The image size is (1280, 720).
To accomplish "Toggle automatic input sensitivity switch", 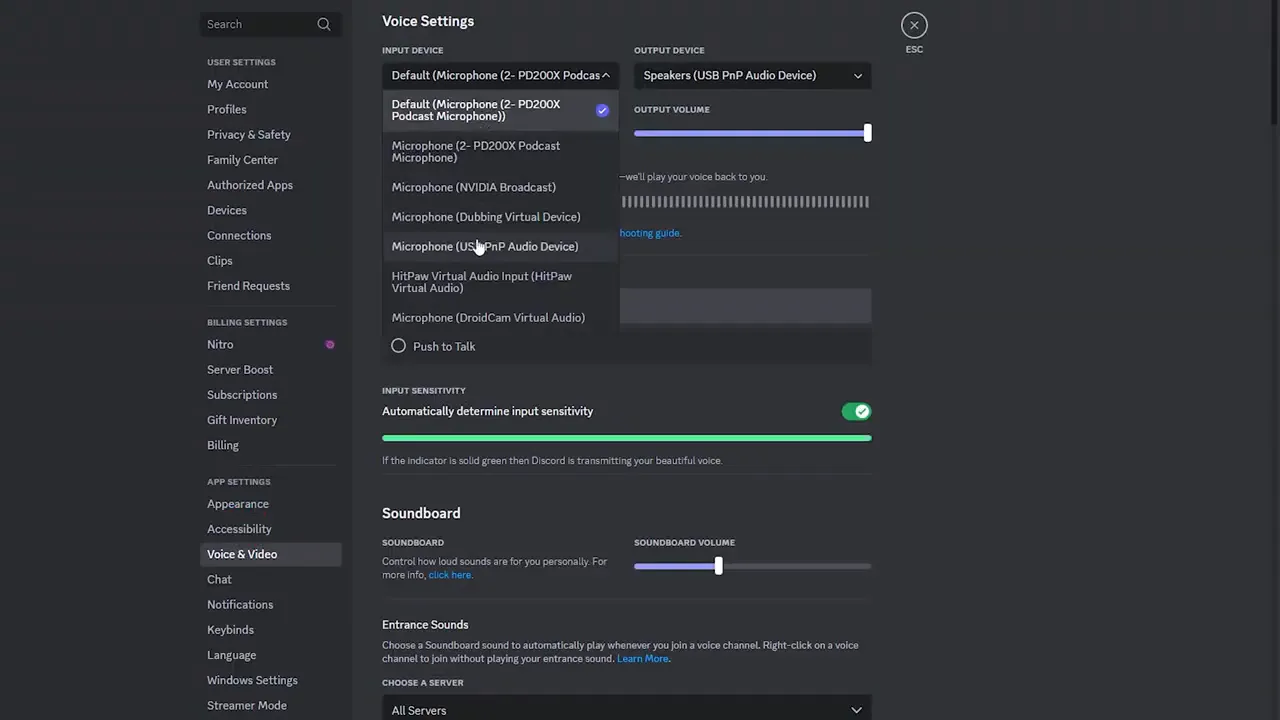I will [x=856, y=411].
